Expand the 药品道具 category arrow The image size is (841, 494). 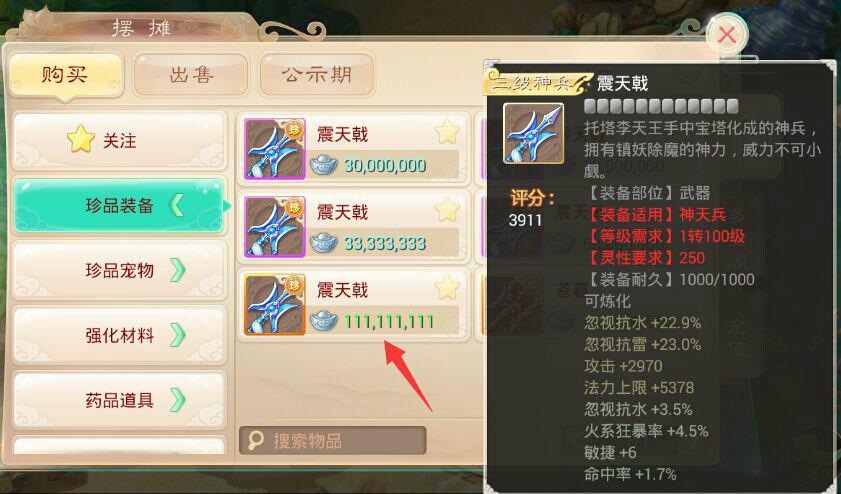pos(178,400)
